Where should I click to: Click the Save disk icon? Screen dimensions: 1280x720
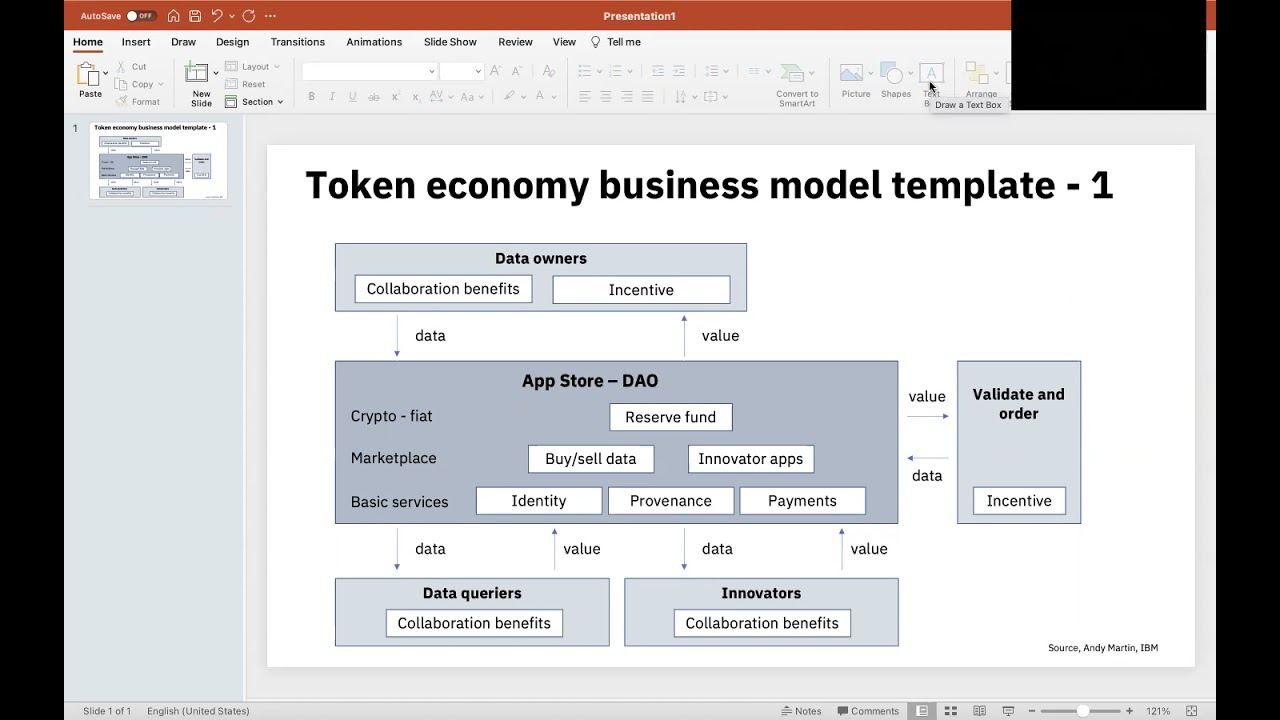coord(195,16)
